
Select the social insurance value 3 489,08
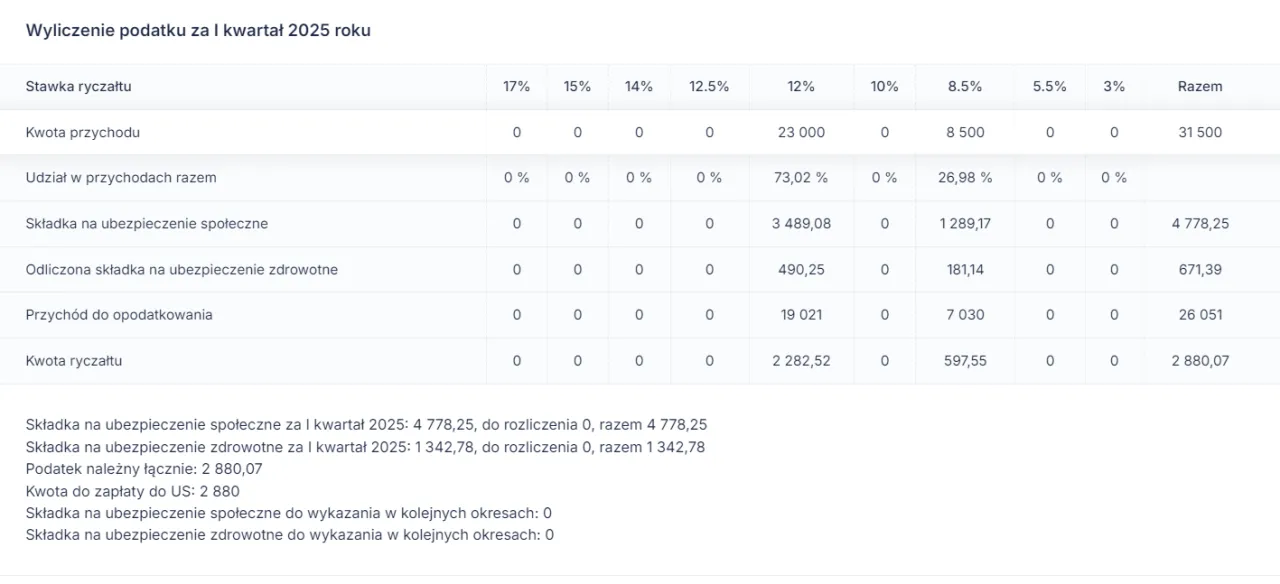(800, 223)
